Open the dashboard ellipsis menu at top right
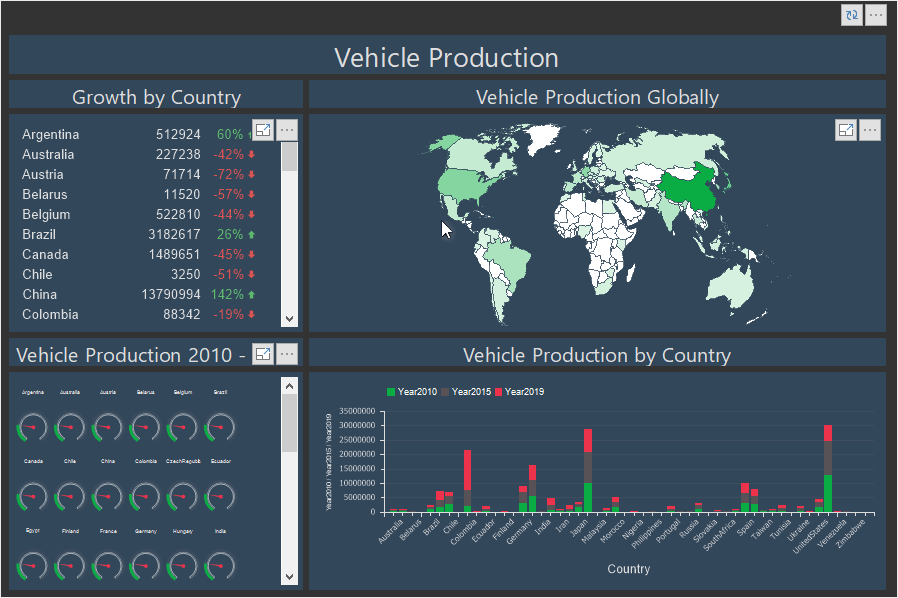This screenshot has width=898, height=598. (x=876, y=15)
